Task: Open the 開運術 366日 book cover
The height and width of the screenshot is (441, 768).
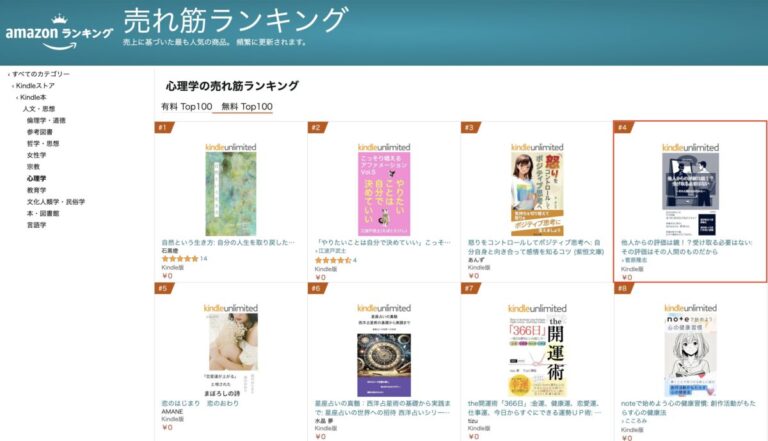Action: point(537,356)
